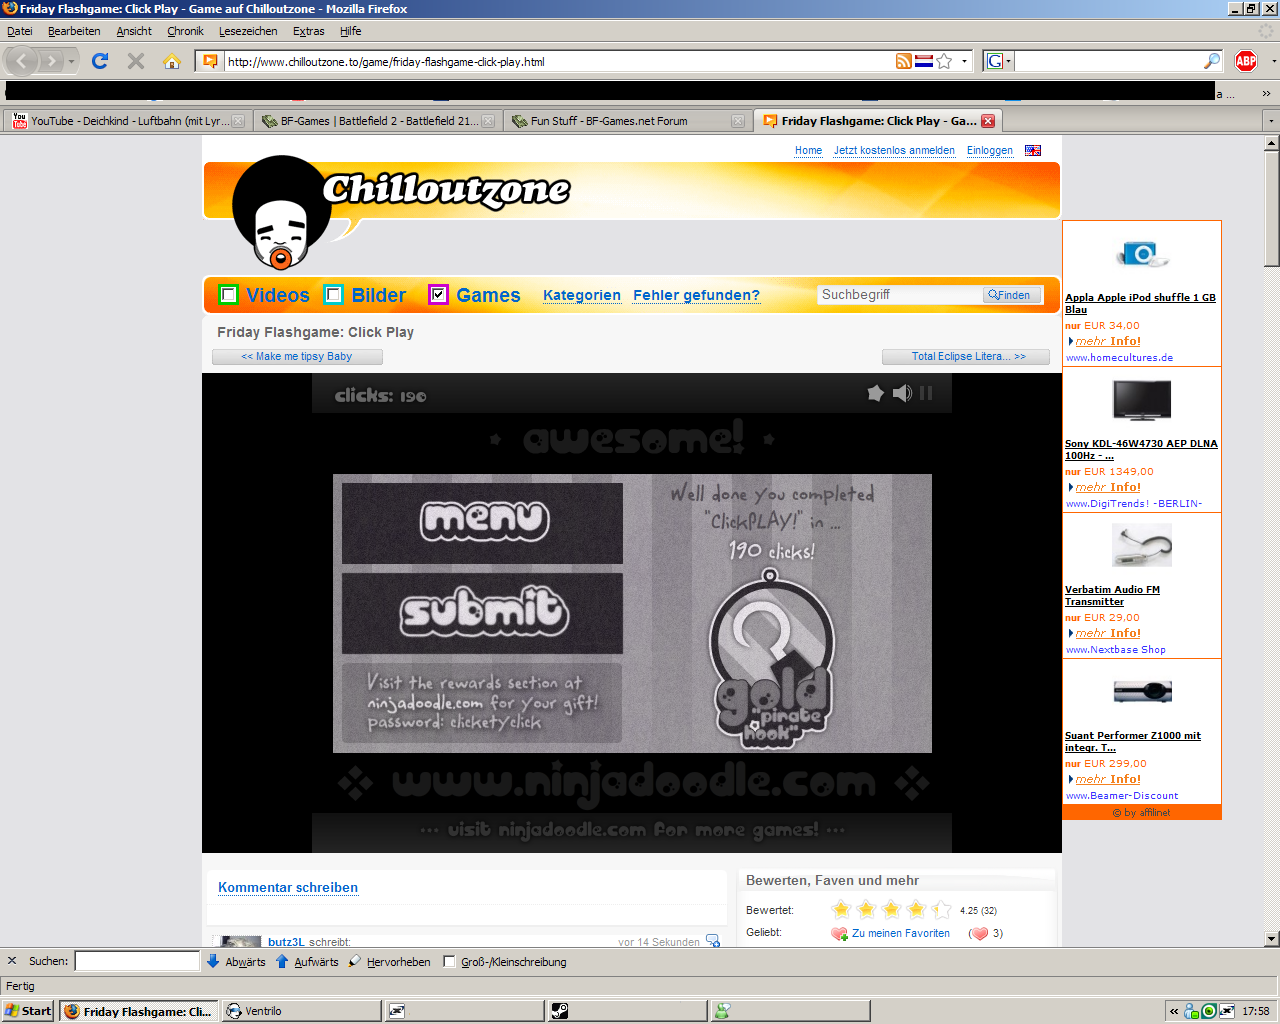Image resolution: width=1280 pixels, height=1024 pixels.
Task: Reload the page with the refresh icon
Action: pyautogui.click(x=100, y=61)
